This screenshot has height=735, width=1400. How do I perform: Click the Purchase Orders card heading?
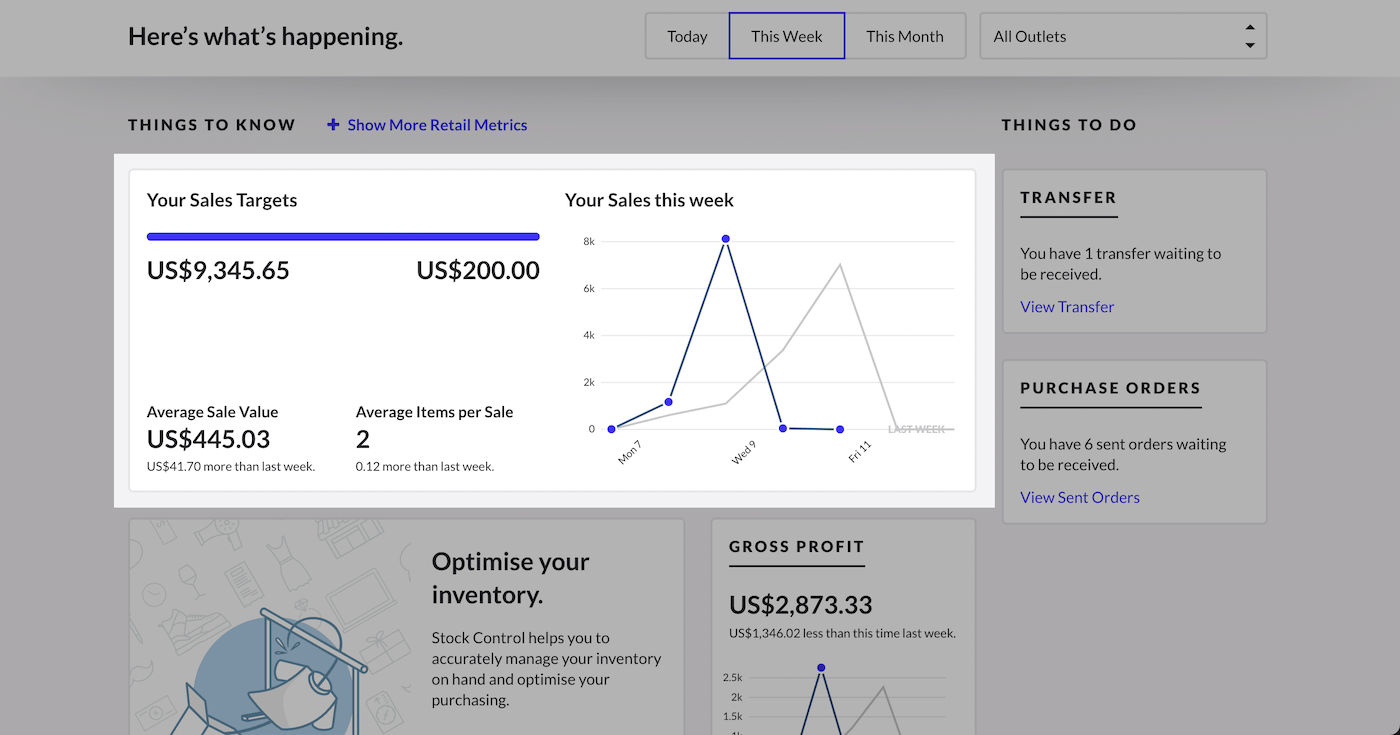click(1110, 388)
